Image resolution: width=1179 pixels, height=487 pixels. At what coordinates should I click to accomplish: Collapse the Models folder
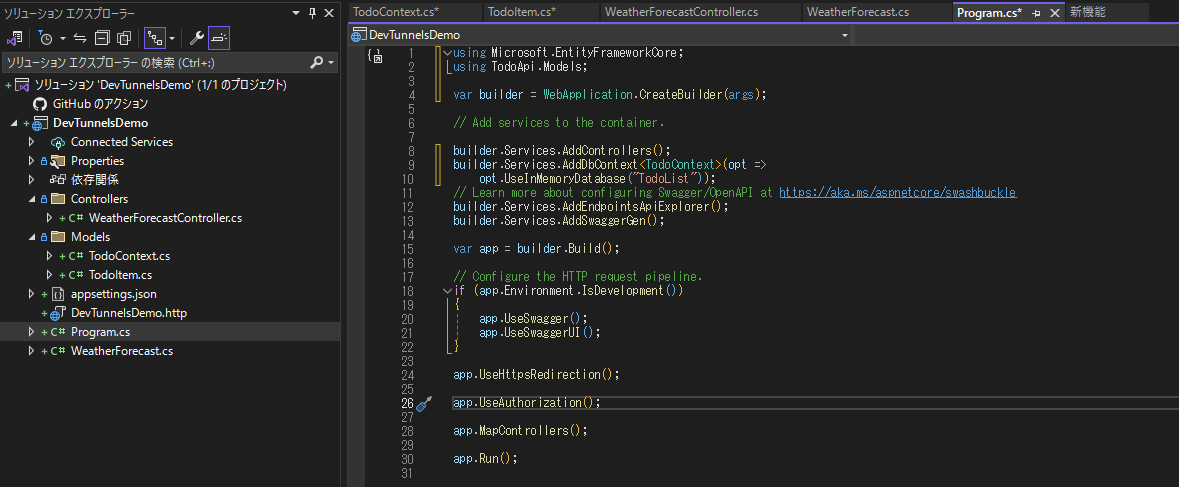[x=32, y=237]
